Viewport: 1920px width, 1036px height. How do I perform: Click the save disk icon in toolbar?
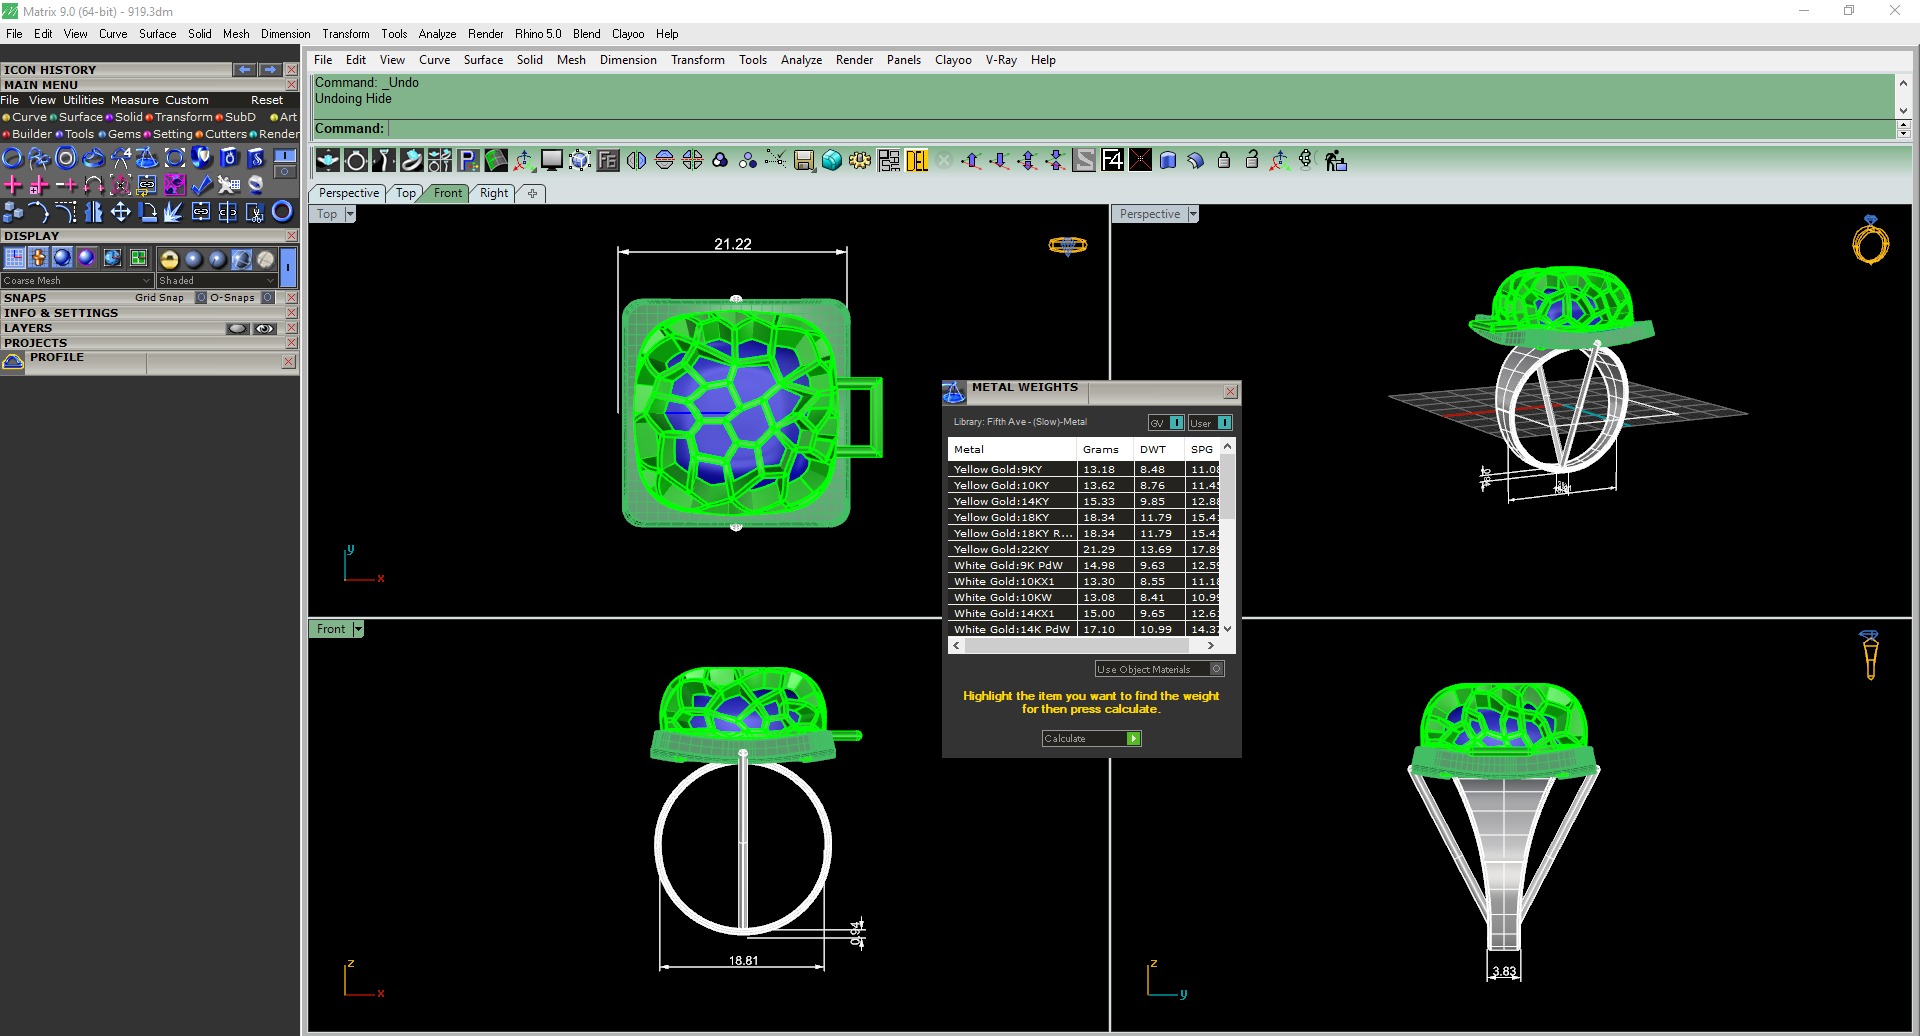804,160
